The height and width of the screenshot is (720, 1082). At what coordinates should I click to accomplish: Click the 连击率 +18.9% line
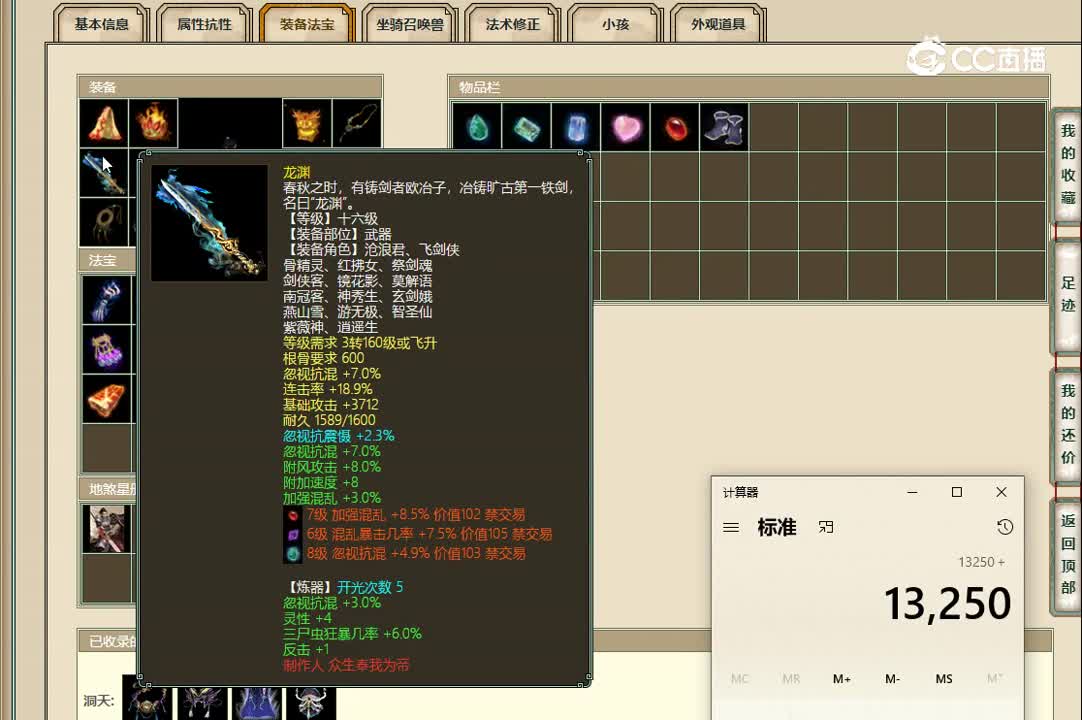coord(328,389)
